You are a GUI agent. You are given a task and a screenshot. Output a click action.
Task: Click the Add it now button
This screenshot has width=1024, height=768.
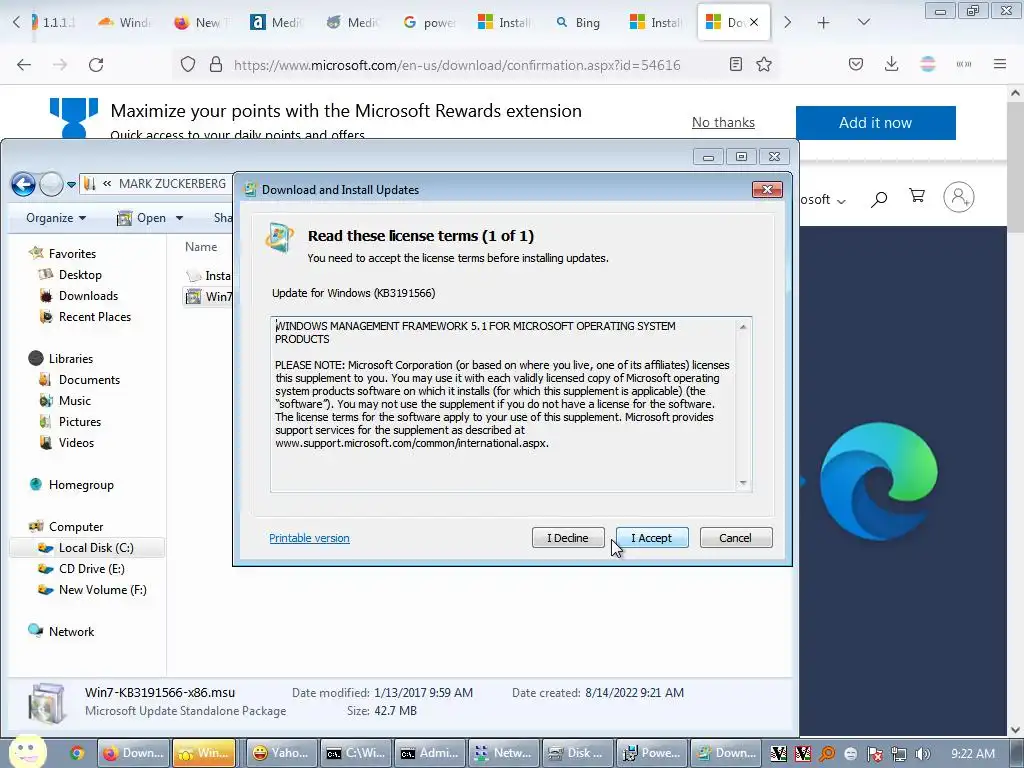coord(875,123)
